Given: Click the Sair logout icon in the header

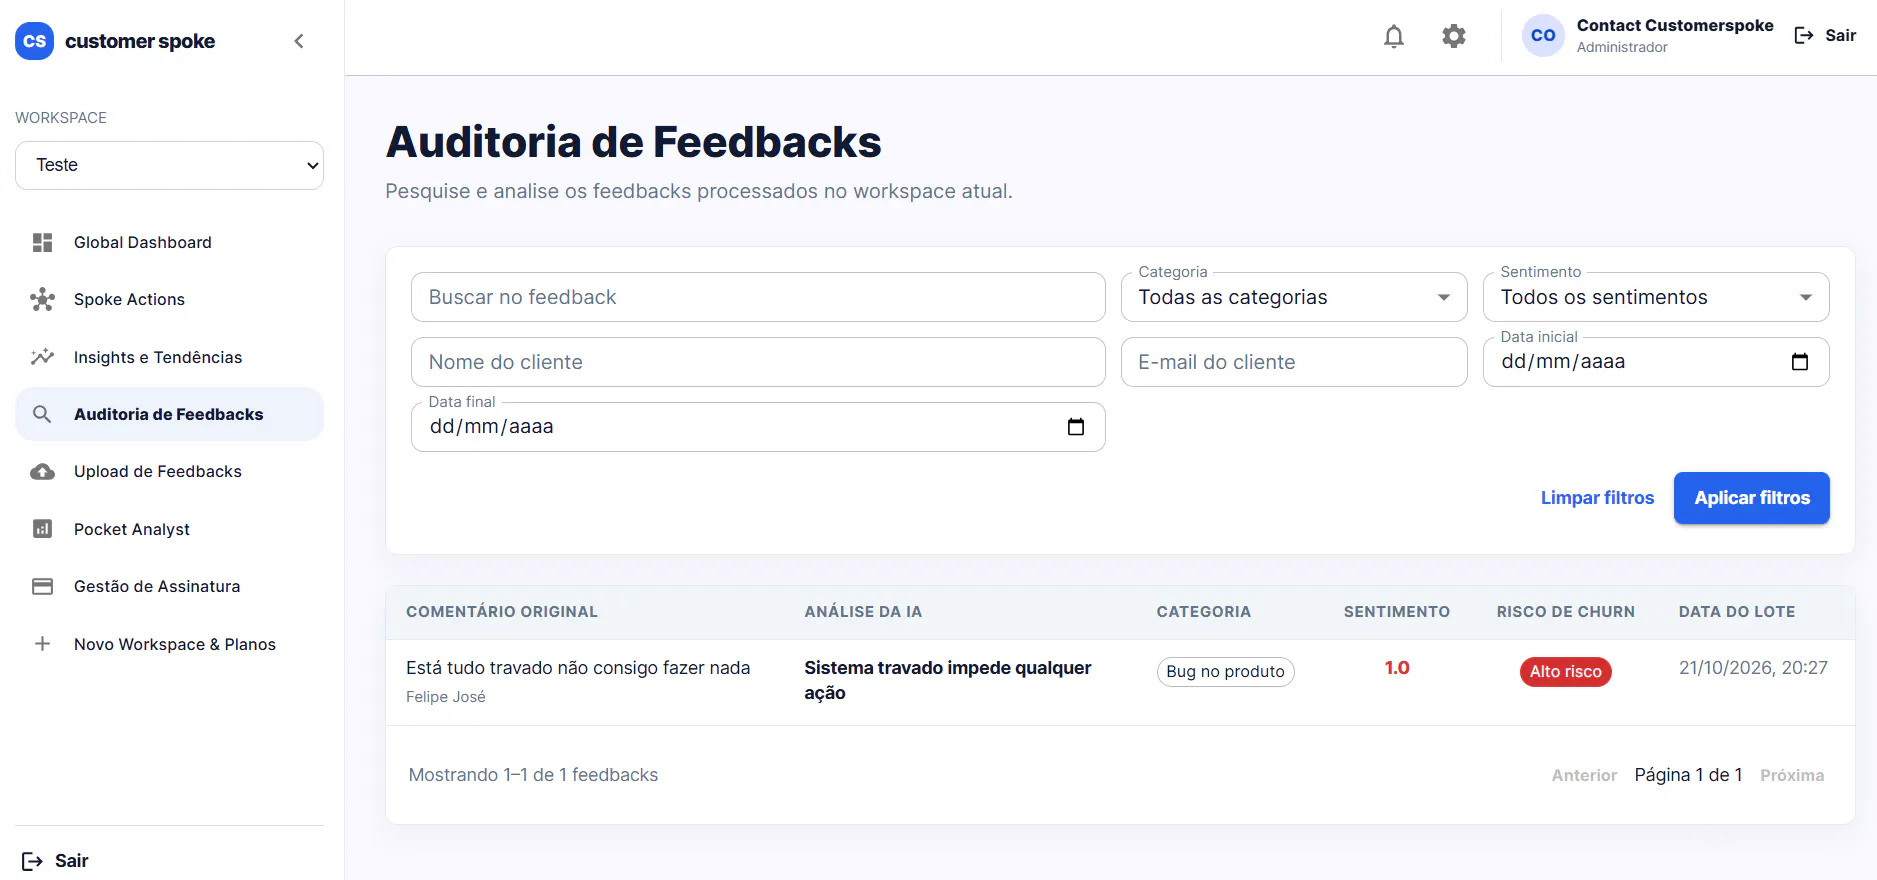Looking at the screenshot, I should [1804, 36].
